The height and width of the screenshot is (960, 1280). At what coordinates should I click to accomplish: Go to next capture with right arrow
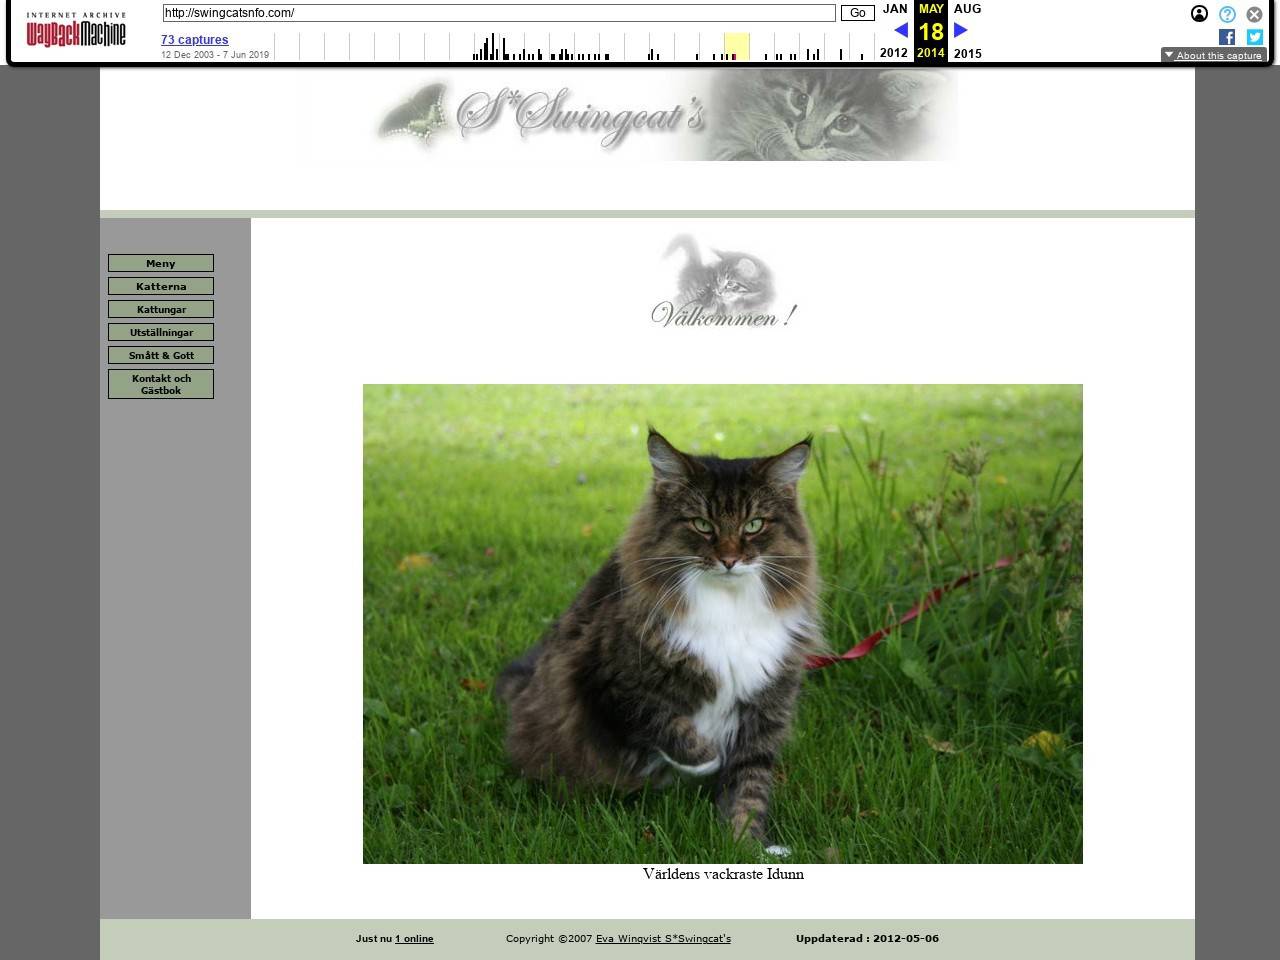click(x=961, y=30)
